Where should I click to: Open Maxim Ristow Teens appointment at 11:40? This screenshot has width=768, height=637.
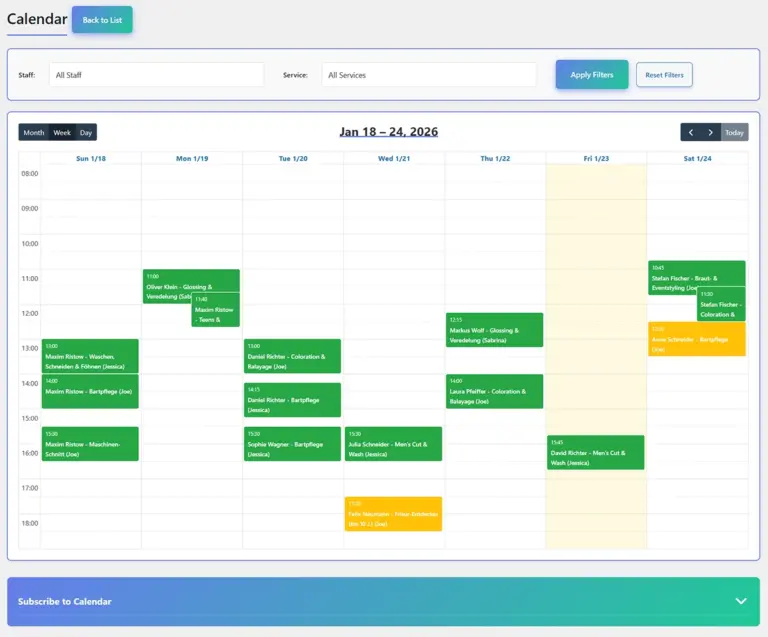point(216,309)
